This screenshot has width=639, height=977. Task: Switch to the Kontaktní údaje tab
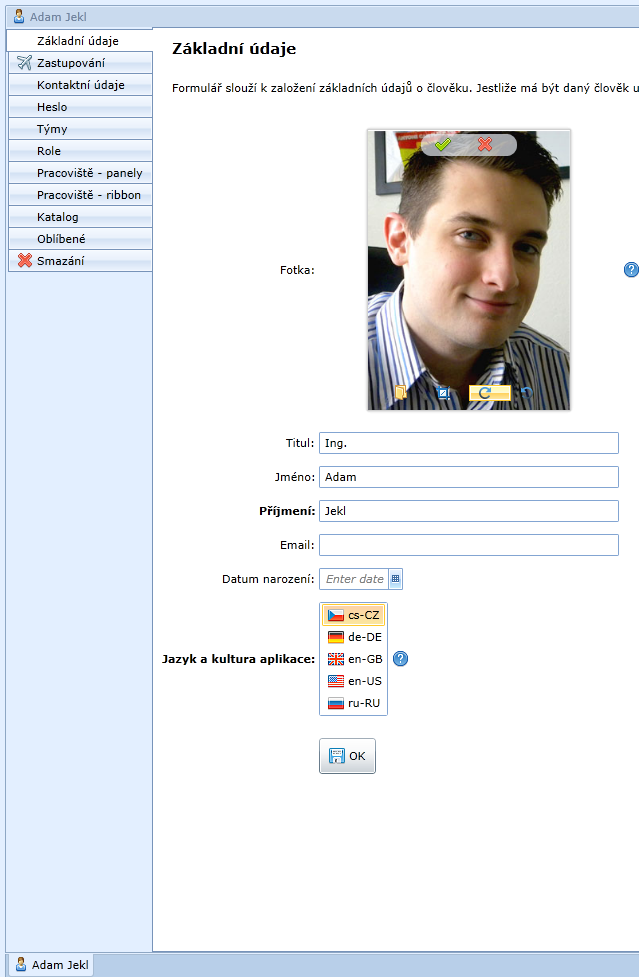[80, 85]
